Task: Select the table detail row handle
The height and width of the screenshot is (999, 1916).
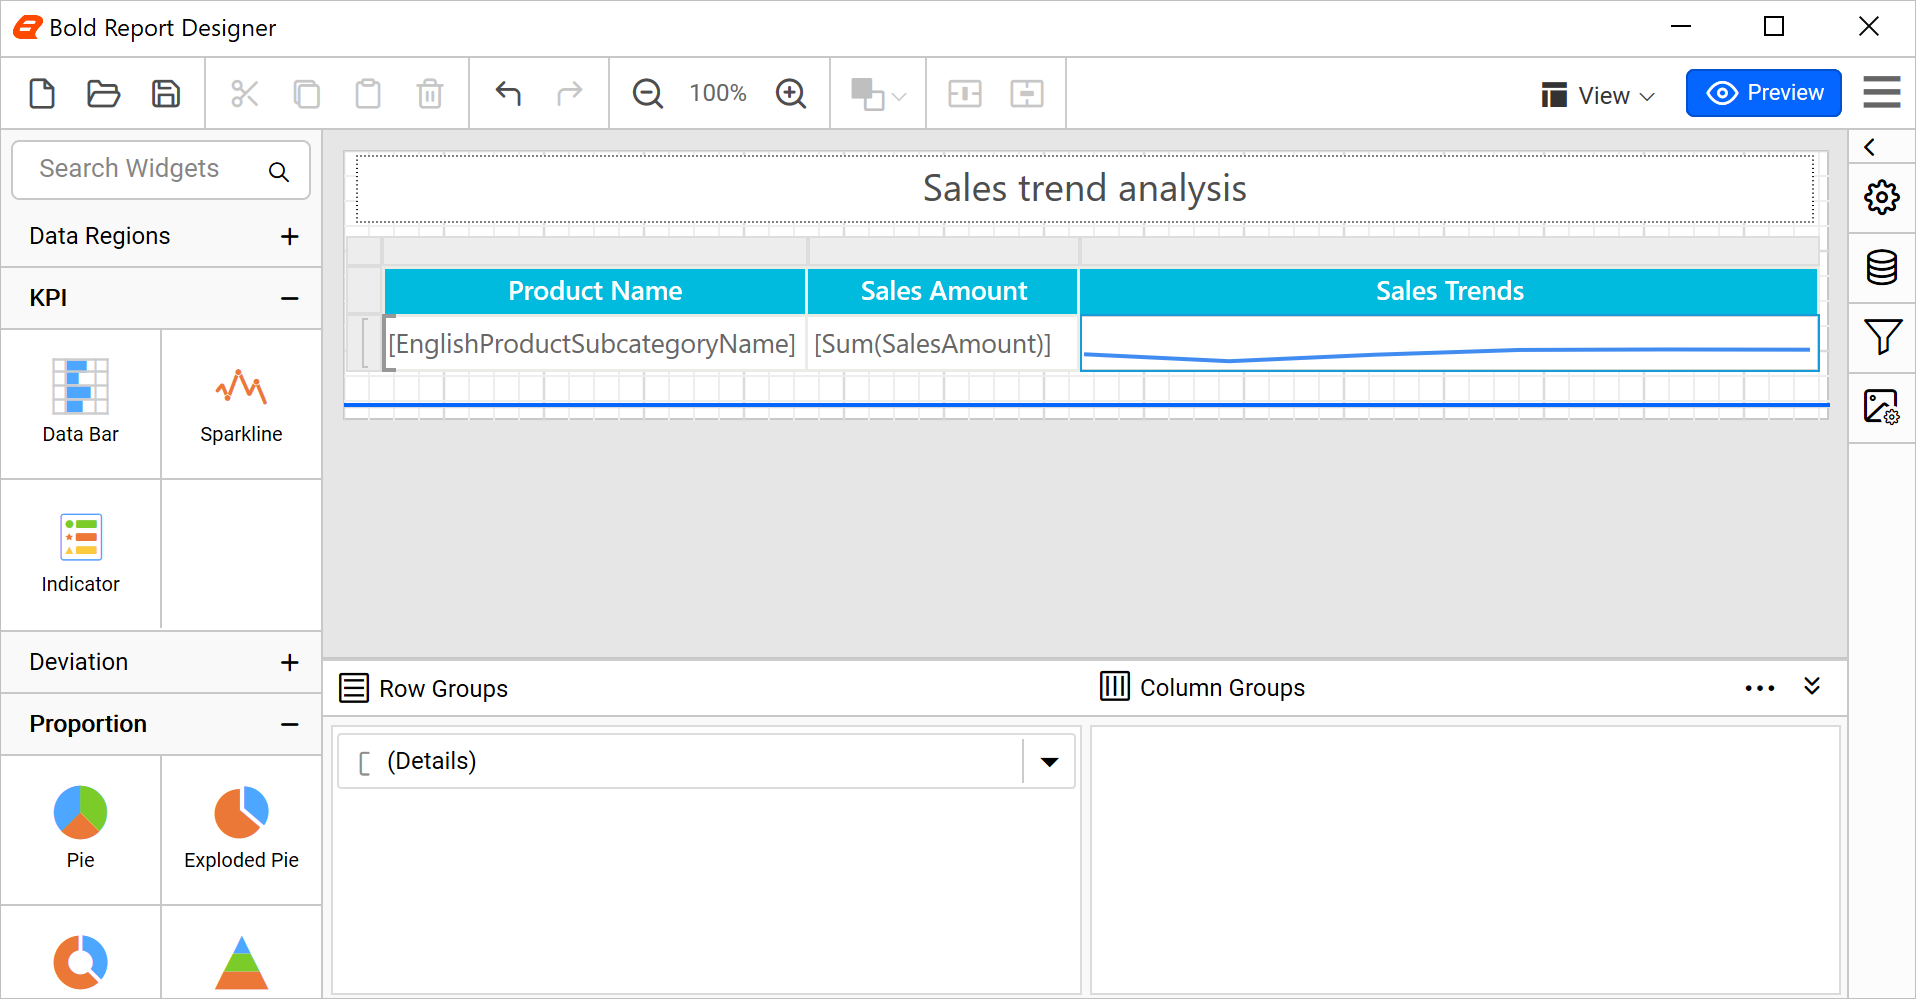Action: pyautogui.click(x=365, y=343)
